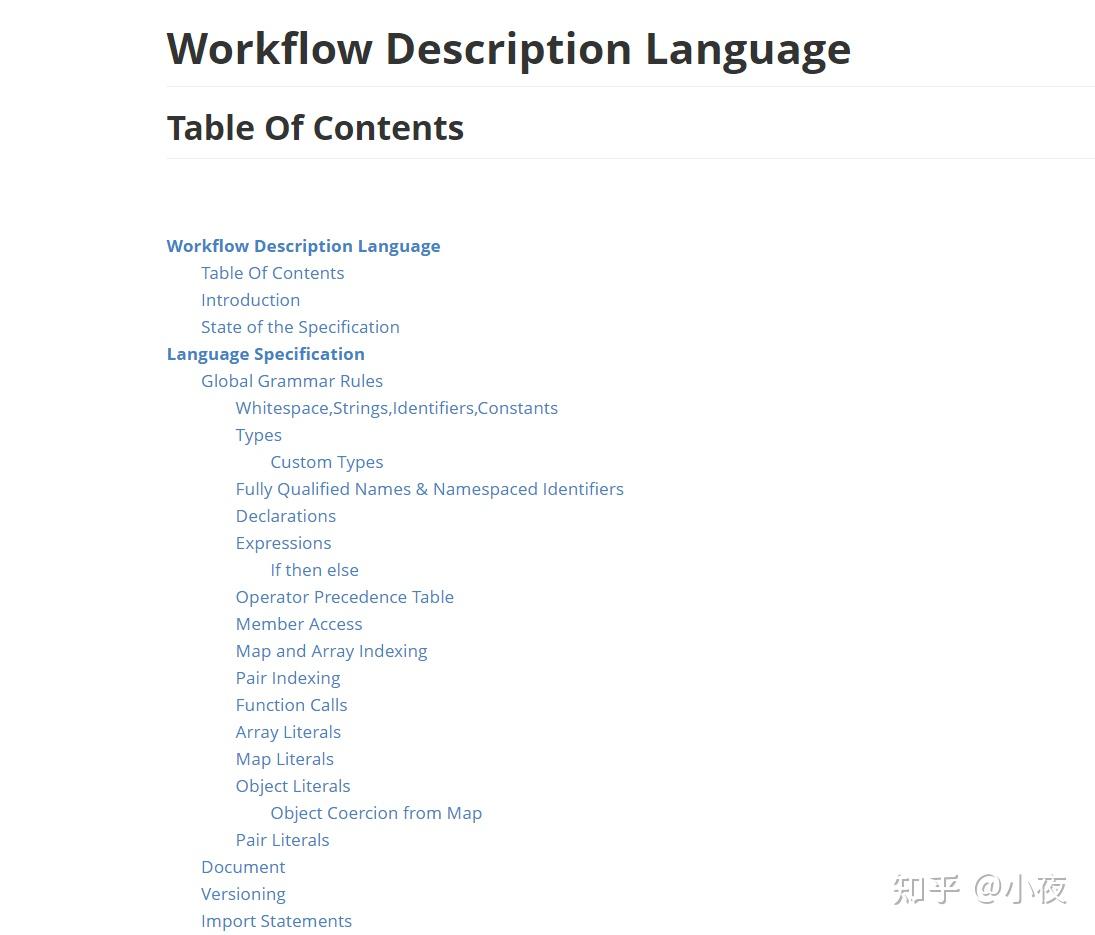Select Whitespace, Strings, Identifiers, Constants link

click(397, 408)
